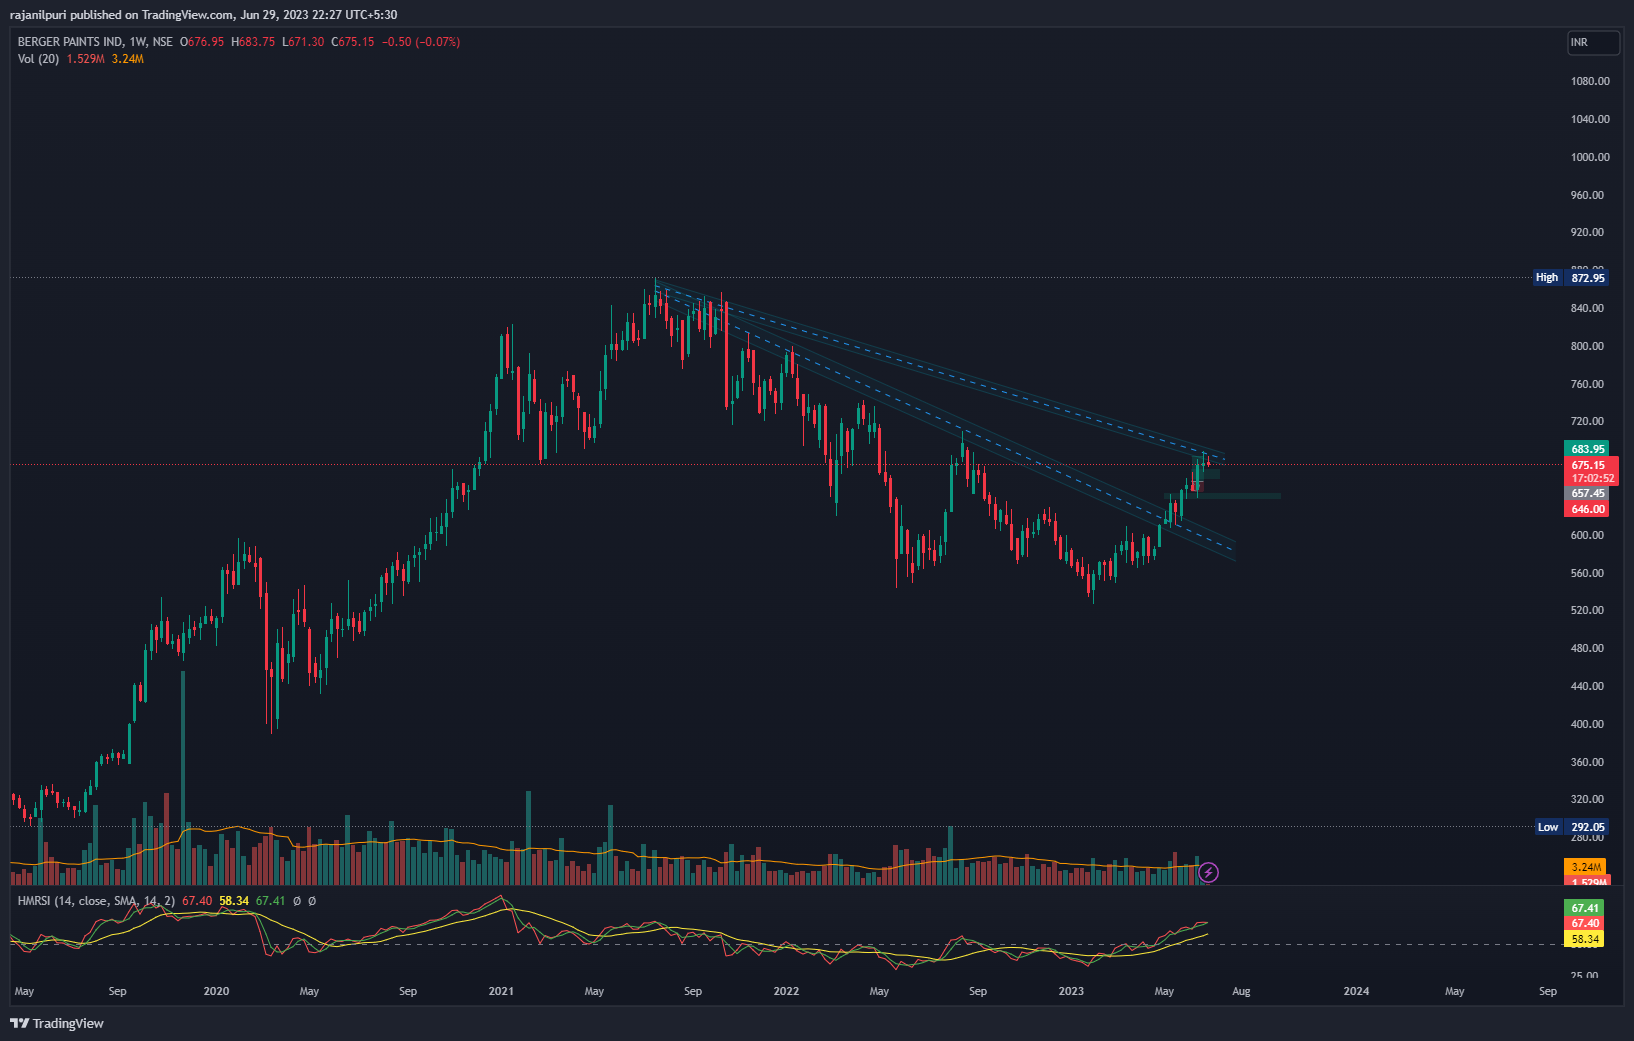Screen dimensions: 1634x1041
Task: Select the red 67.40 value in HMRSI legend
Action: pos(197,901)
